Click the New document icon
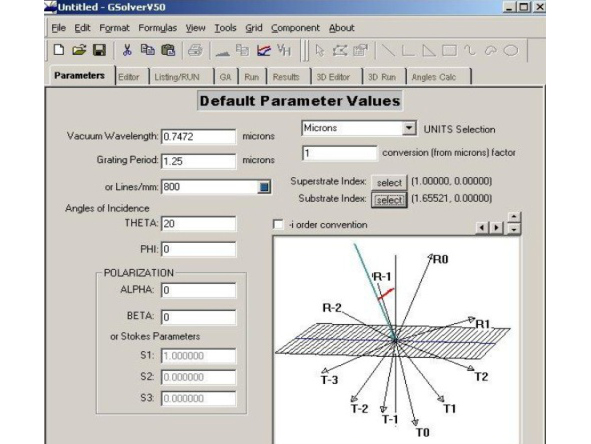Screen dimensions: 591x444 click(x=59, y=50)
